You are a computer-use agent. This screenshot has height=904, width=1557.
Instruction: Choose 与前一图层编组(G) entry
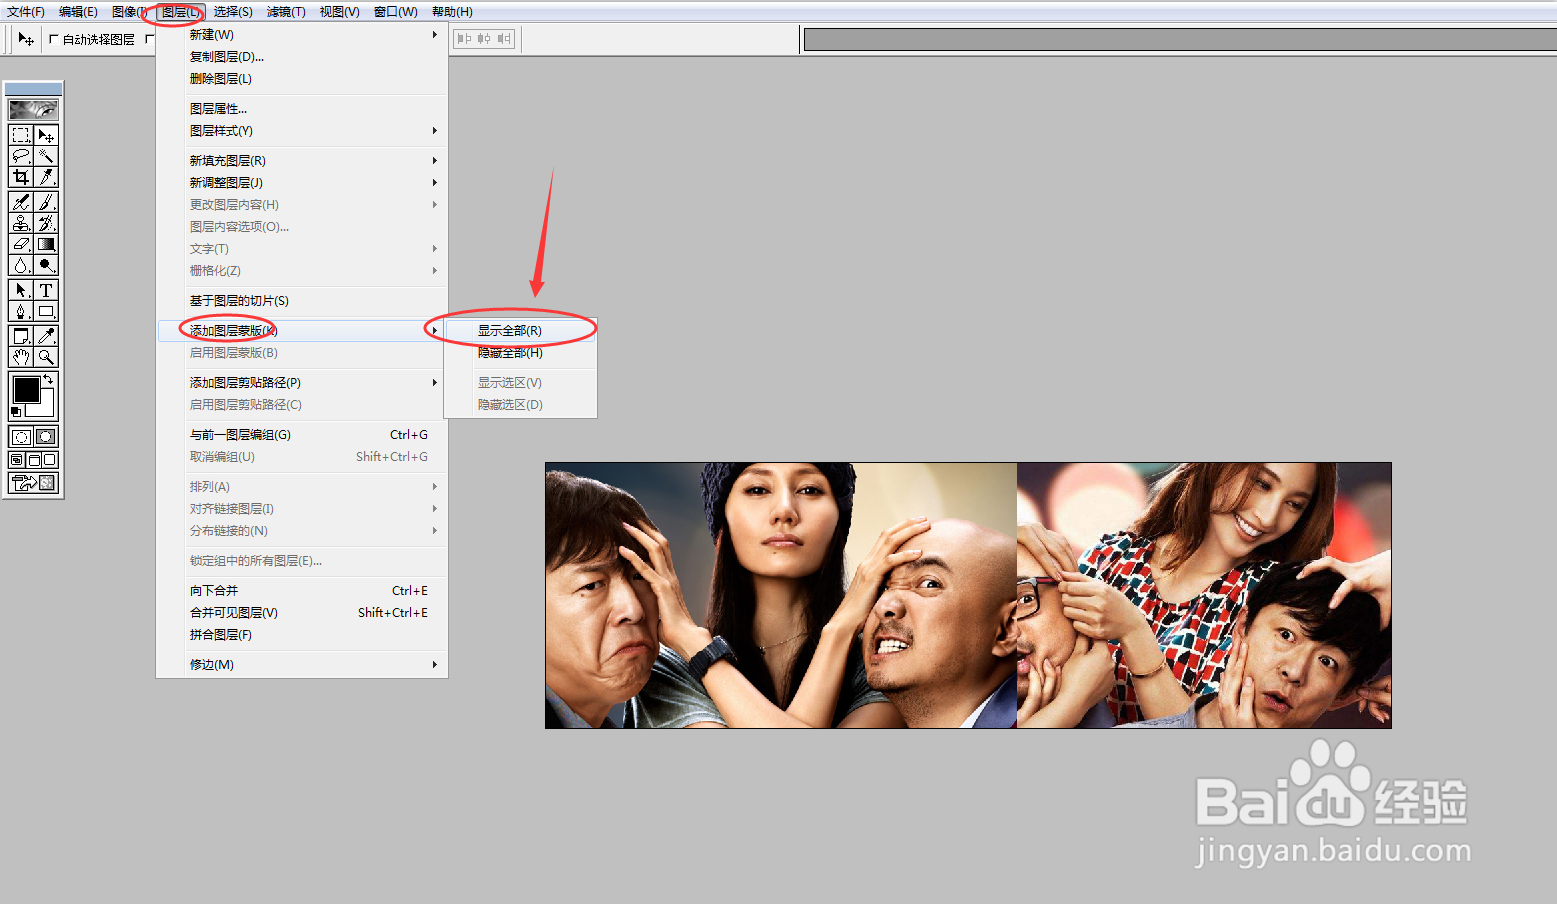coord(302,435)
